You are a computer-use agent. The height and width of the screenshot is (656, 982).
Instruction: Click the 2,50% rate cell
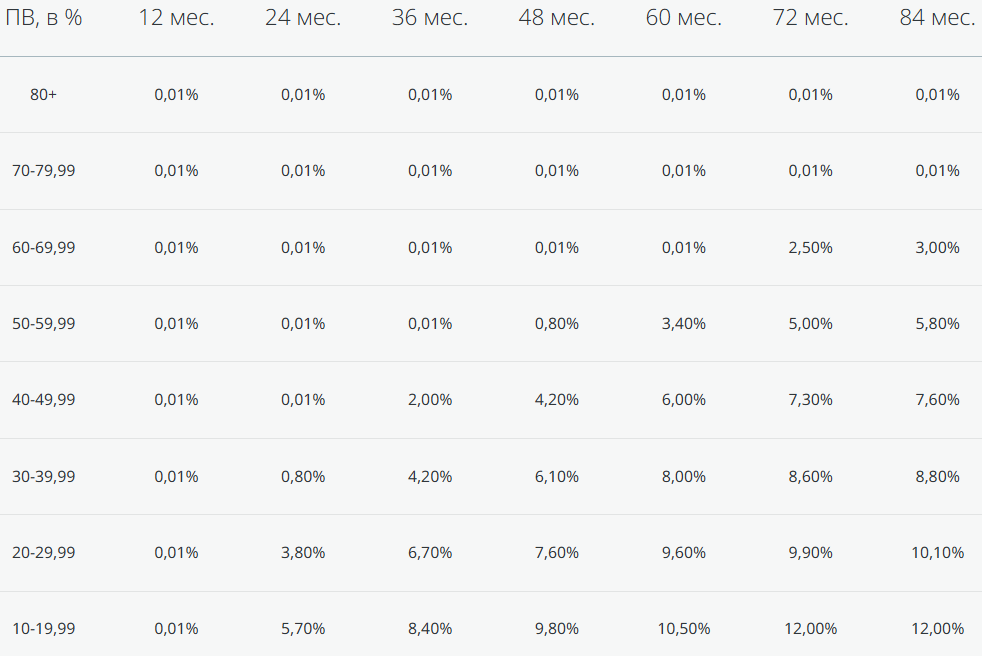click(x=810, y=248)
